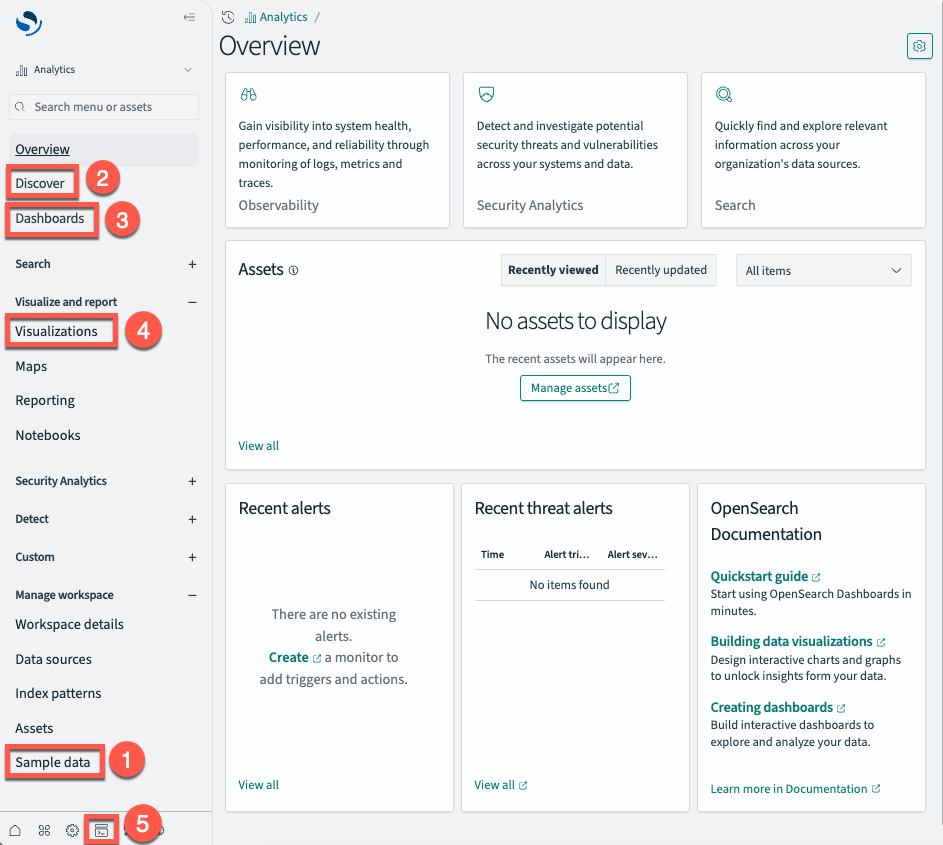This screenshot has width=943, height=845.
Task: Collapse the Manage workspace section
Action: tap(192, 595)
